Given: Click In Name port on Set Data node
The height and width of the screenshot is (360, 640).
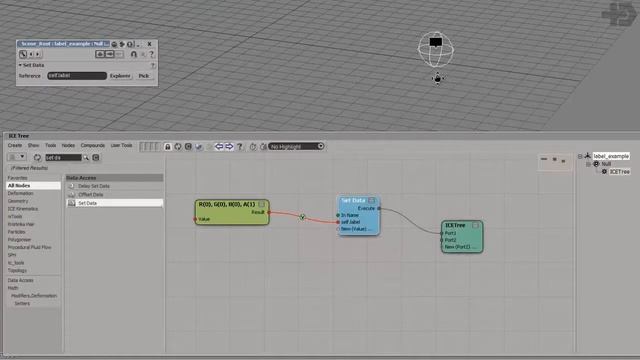Looking at the screenshot, I should pos(338,215).
